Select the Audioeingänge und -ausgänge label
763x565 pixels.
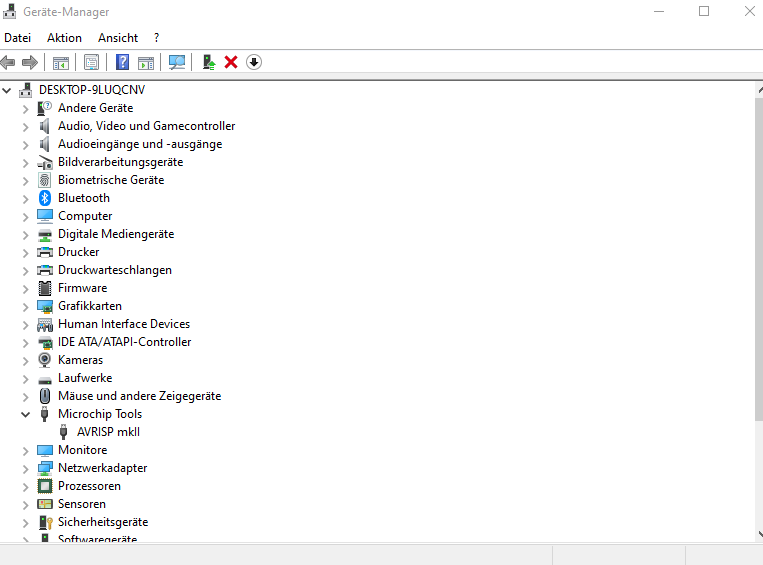(x=140, y=144)
